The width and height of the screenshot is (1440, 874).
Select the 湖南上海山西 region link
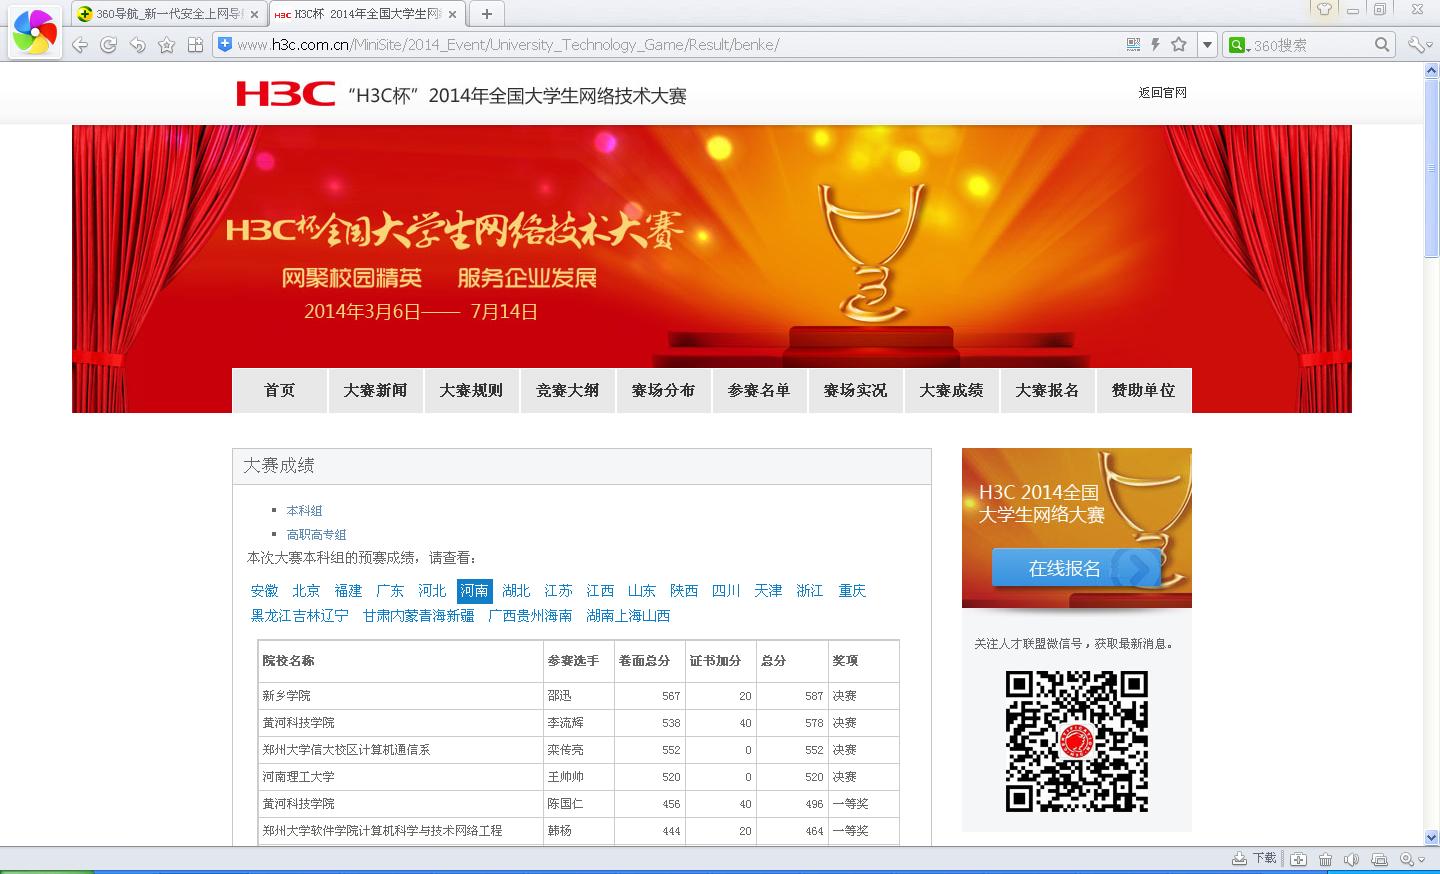(x=628, y=616)
